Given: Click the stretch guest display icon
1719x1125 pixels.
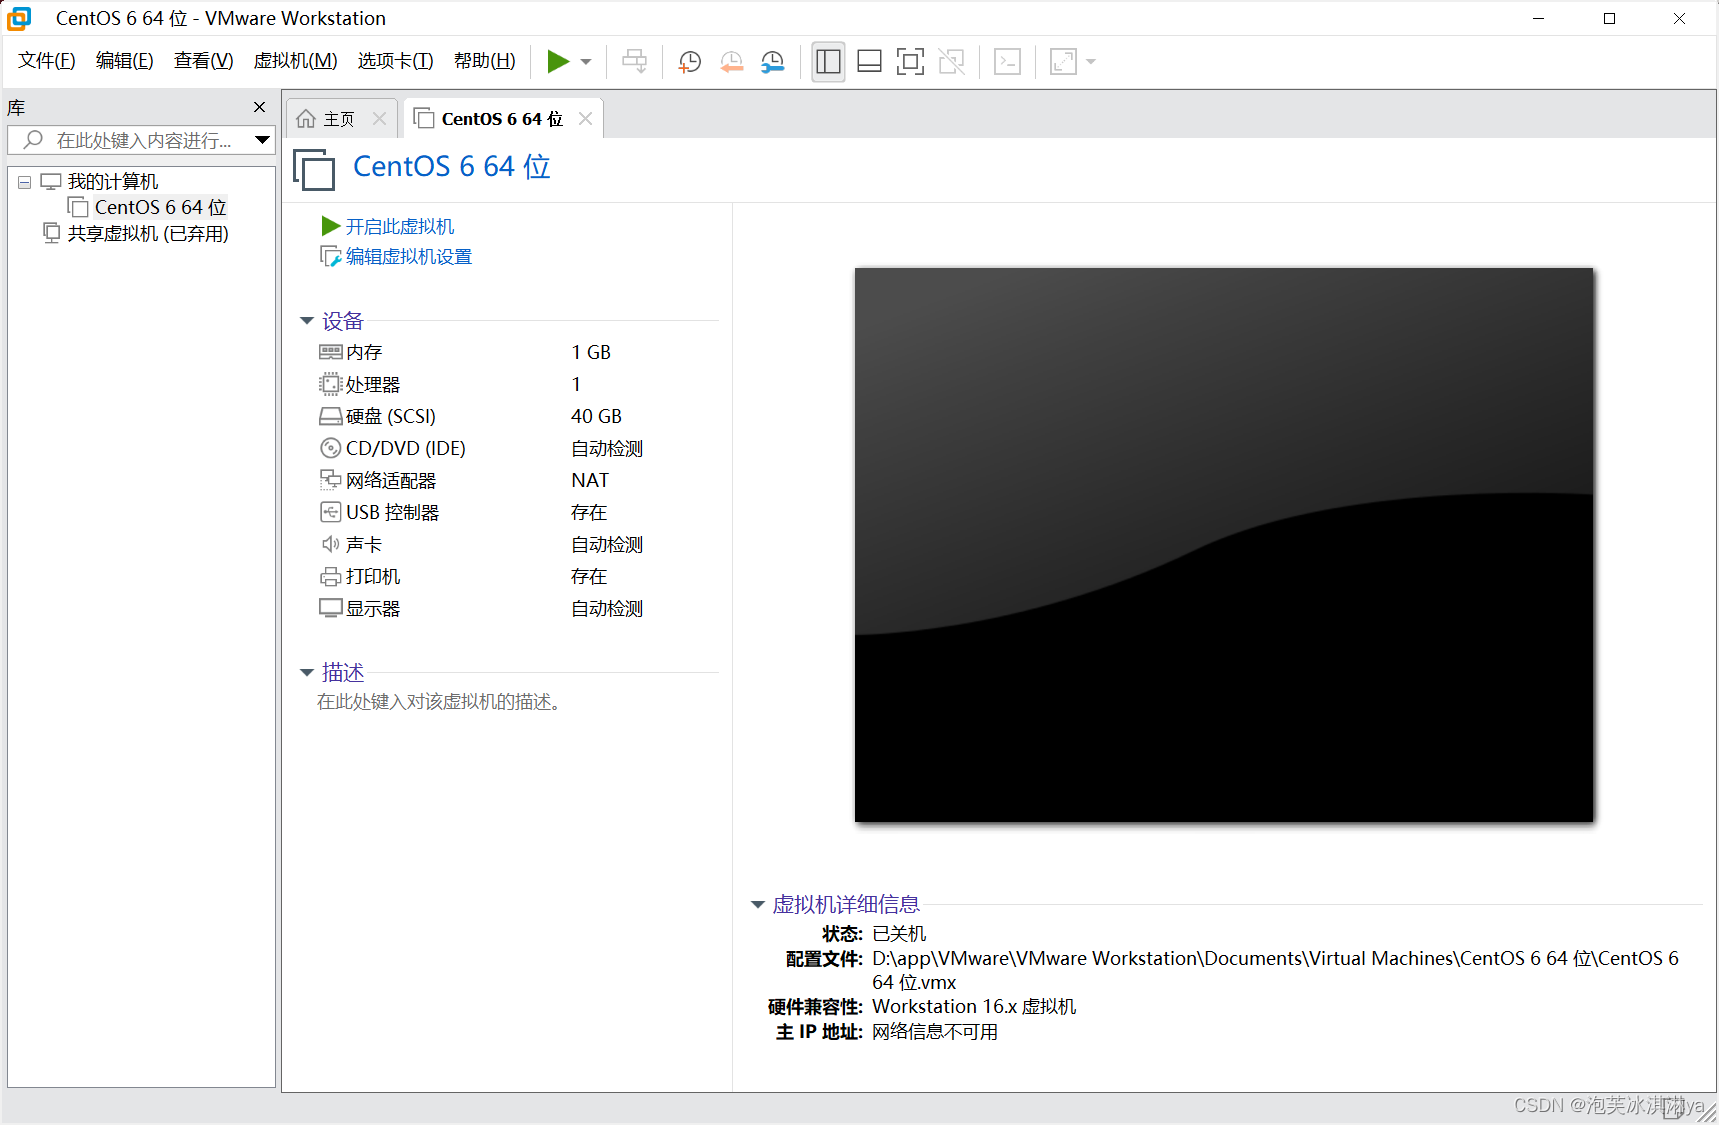Looking at the screenshot, I should [1063, 62].
